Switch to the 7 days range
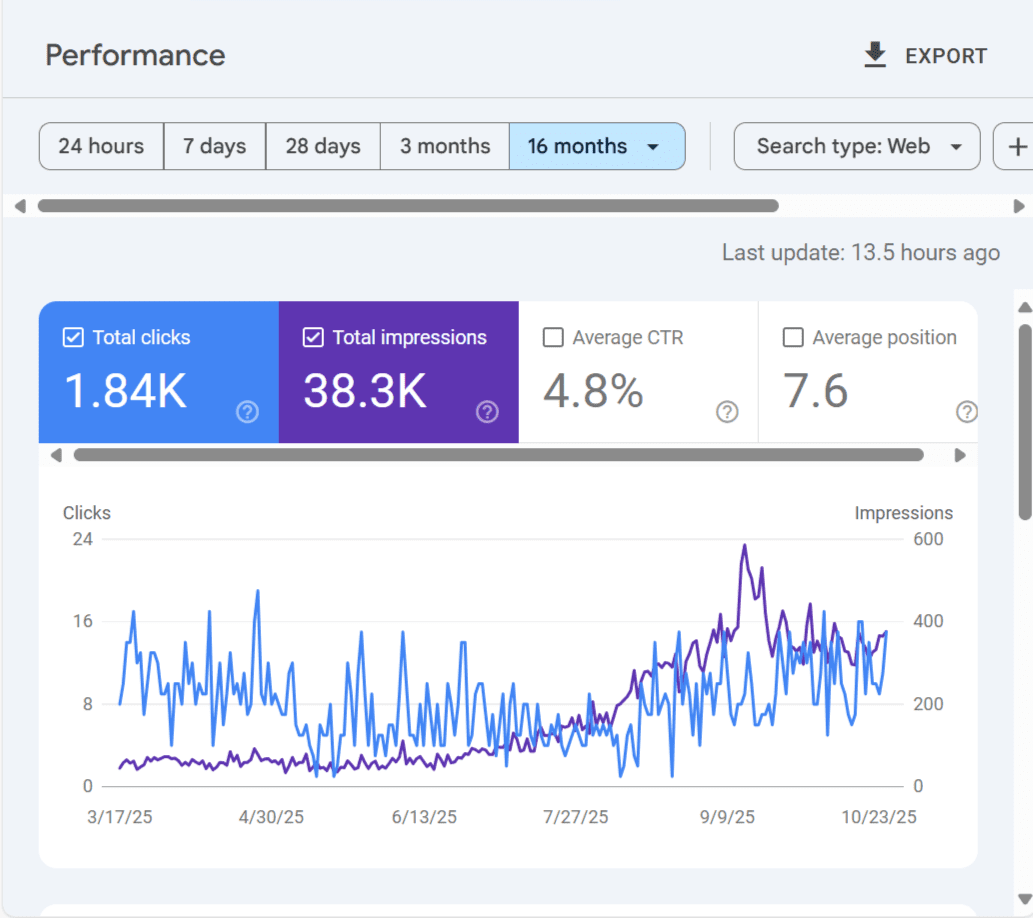Image resolution: width=1033 pixels, height=918 pixels. pos(214,147)
